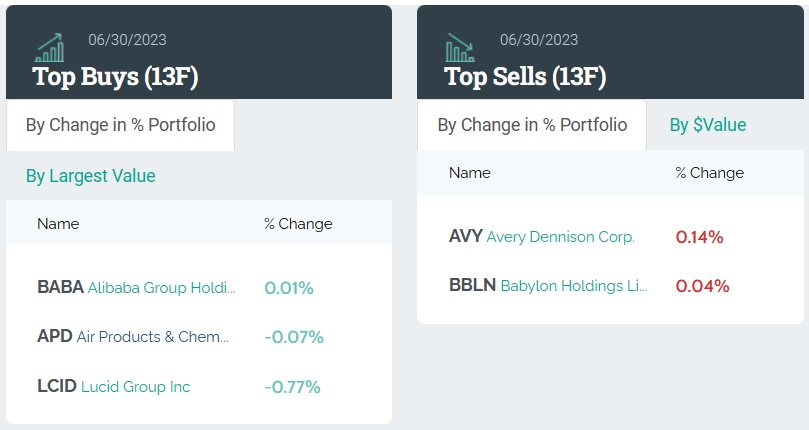Click '% Change' column header in Top Sells
This screenshot has height=430, width=809.
709,173
